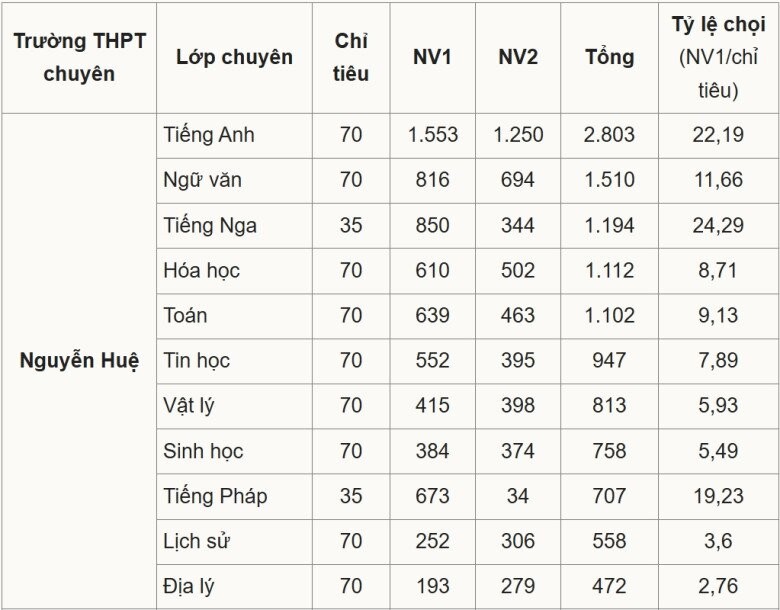Select the 'Nguyễn Huệ' school cell
The width and height of the screenshot is (780, 610).
point(79,361)
